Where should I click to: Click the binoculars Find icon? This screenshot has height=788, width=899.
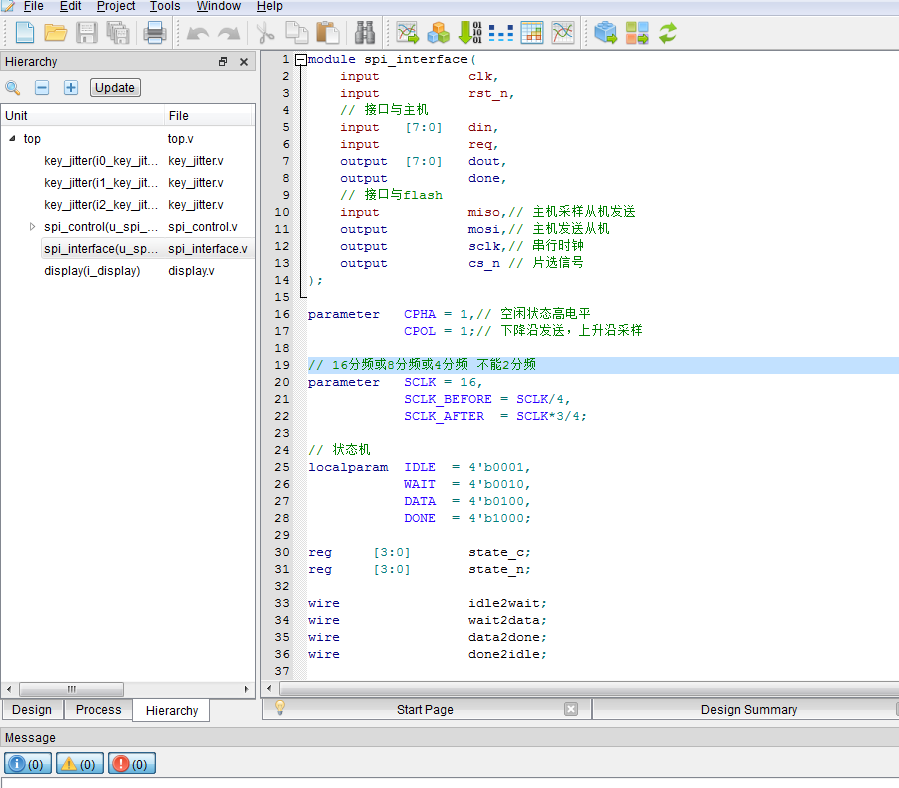point(365,33)
